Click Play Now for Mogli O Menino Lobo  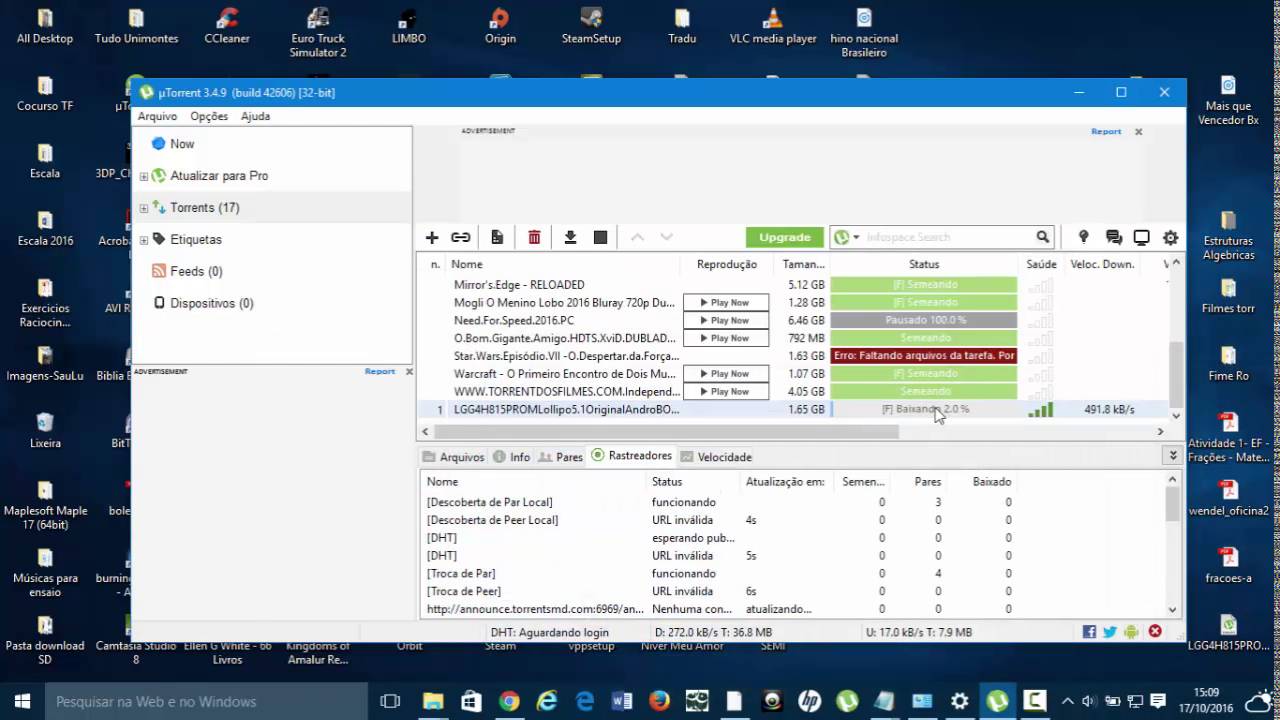tap(726, 302)
